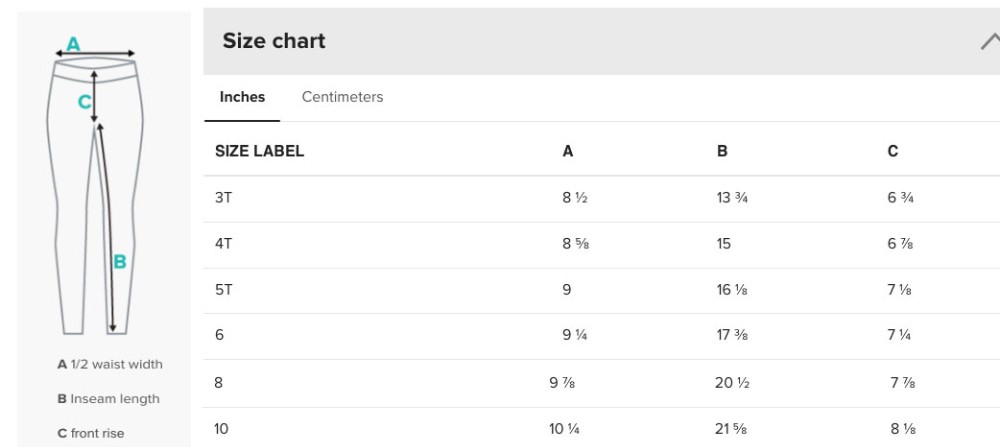This screenshot has height=447, width=1000.
Task: Click the SIZE LABEL column header
Action: pyautogui.click(x=260, y=151)
